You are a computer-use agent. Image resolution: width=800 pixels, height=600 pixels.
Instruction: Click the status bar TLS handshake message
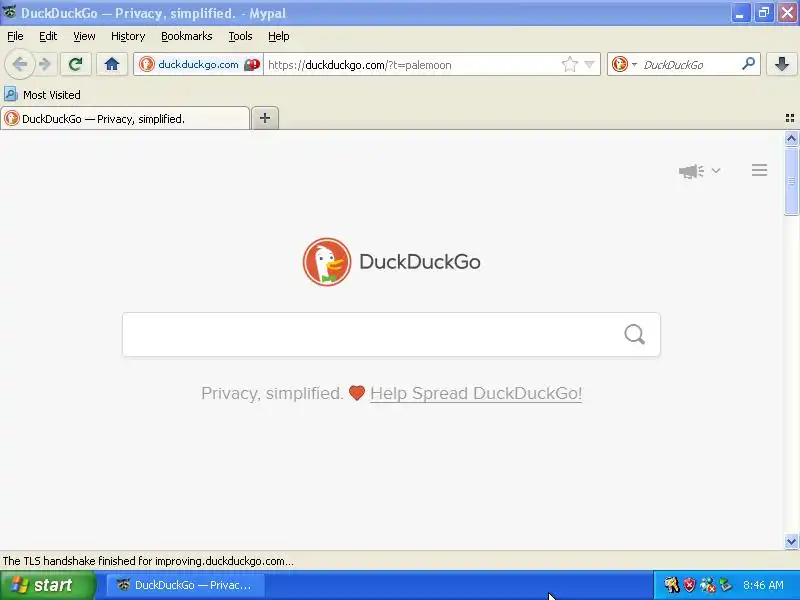148,561
